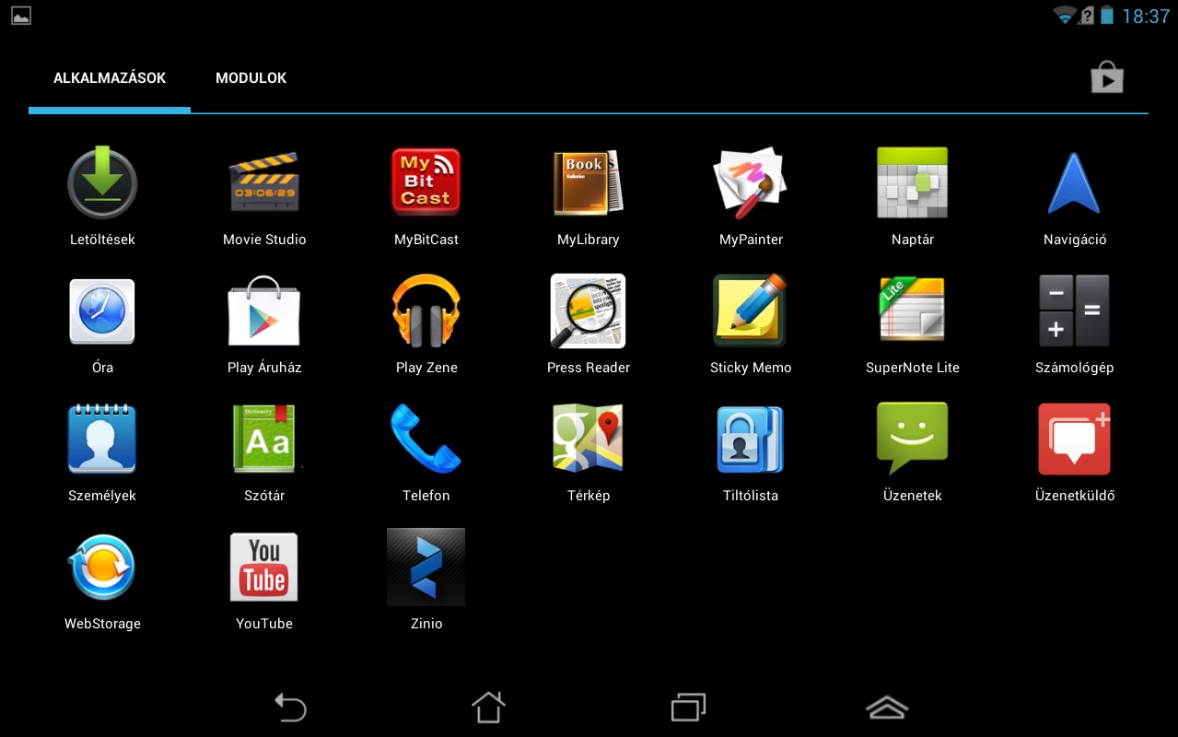
Task: Open the MyBitCast app
Action: [426, 182]
